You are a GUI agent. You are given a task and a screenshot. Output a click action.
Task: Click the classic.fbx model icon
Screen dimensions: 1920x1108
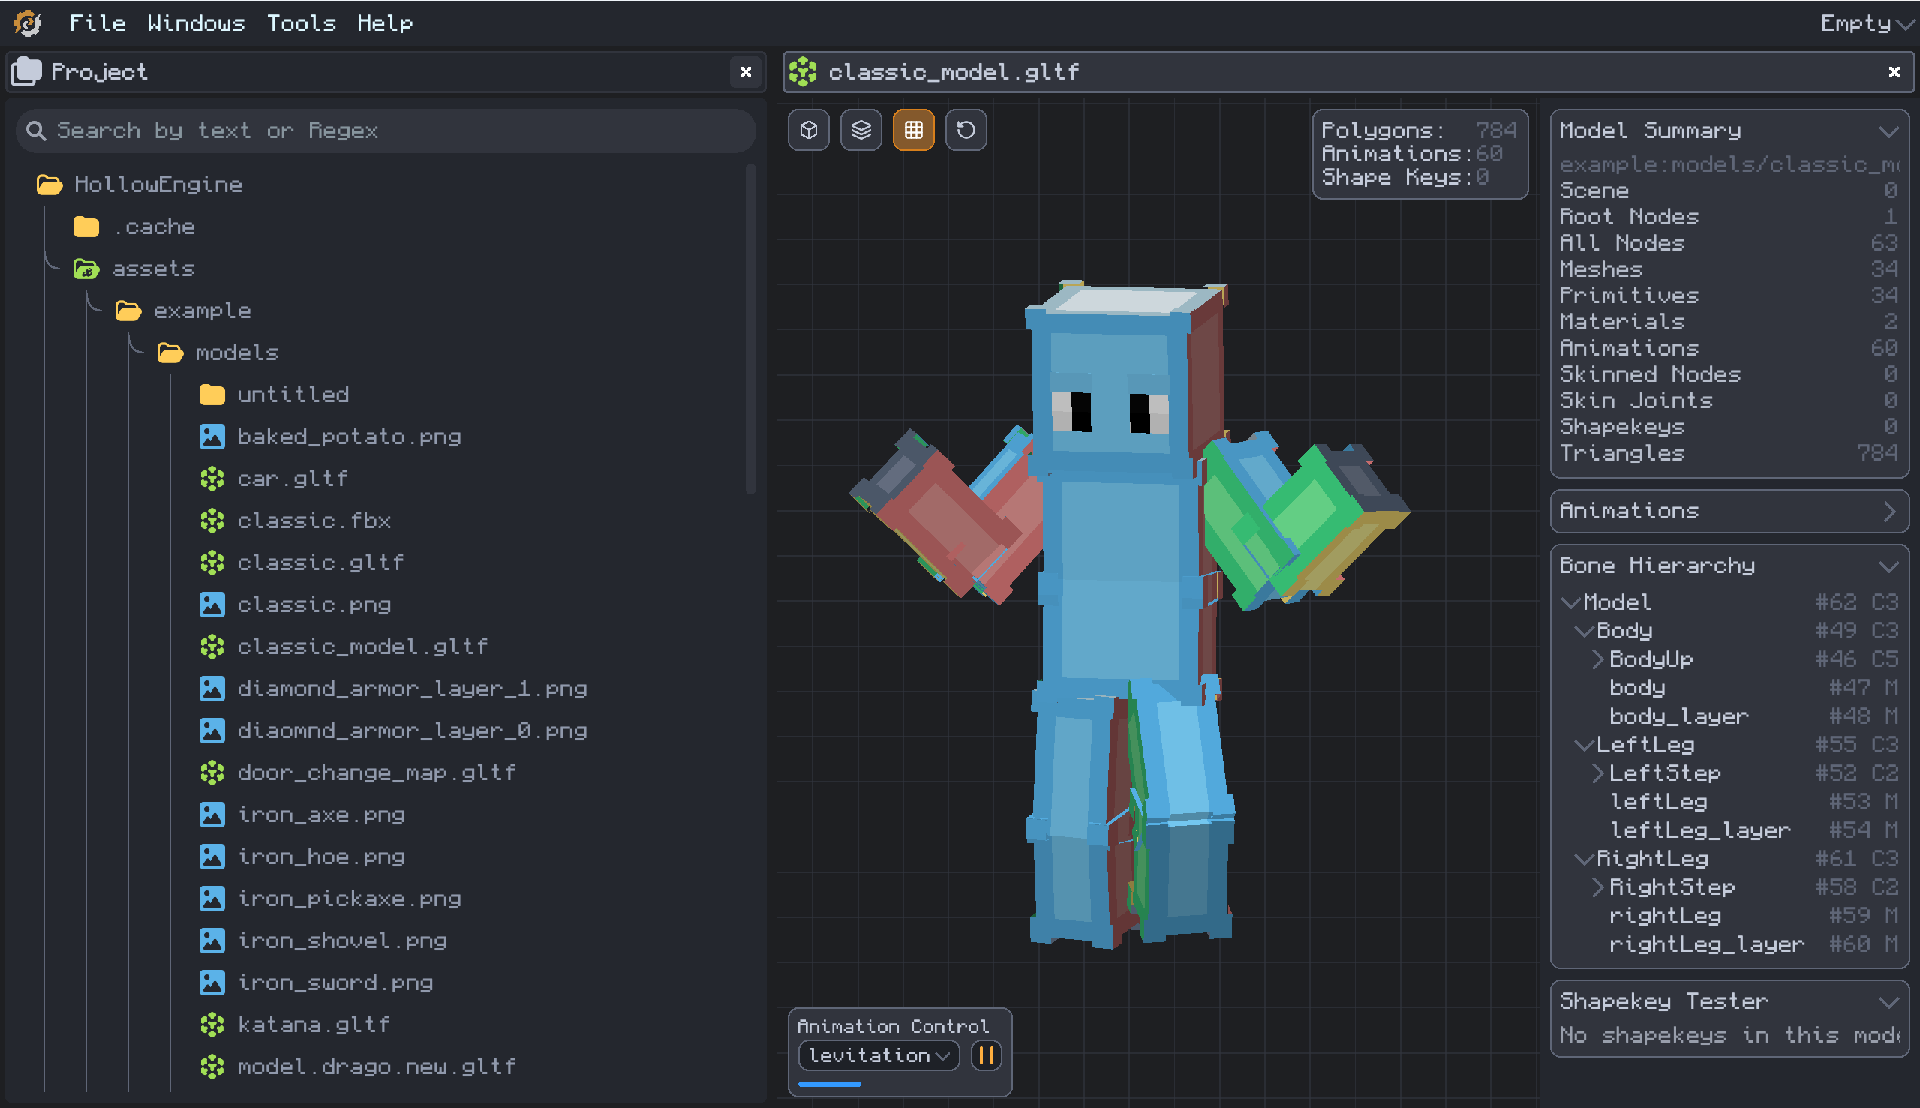click(212, 521)
